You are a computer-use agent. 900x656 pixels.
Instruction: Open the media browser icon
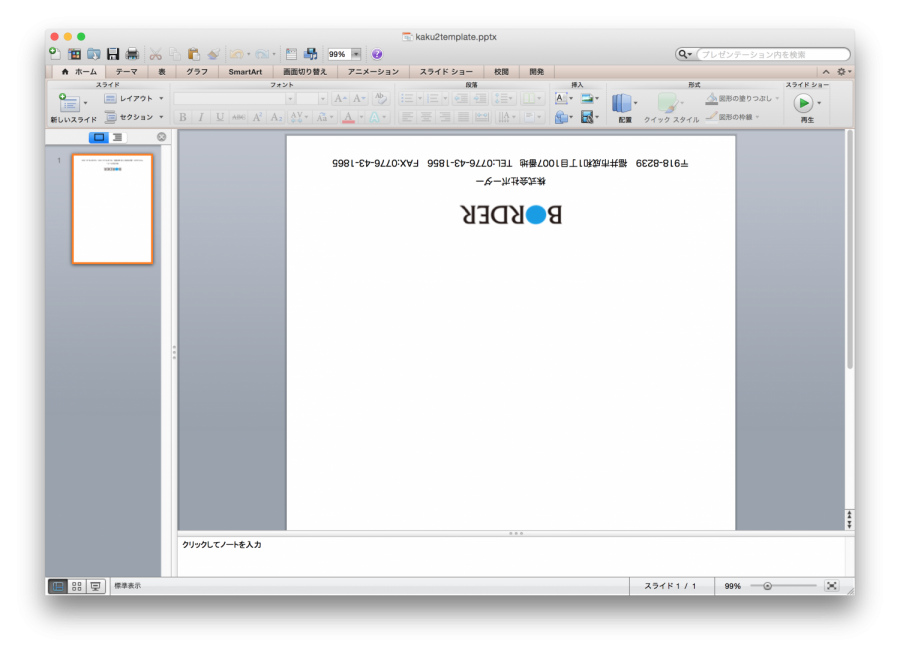[x=311, y=54]
